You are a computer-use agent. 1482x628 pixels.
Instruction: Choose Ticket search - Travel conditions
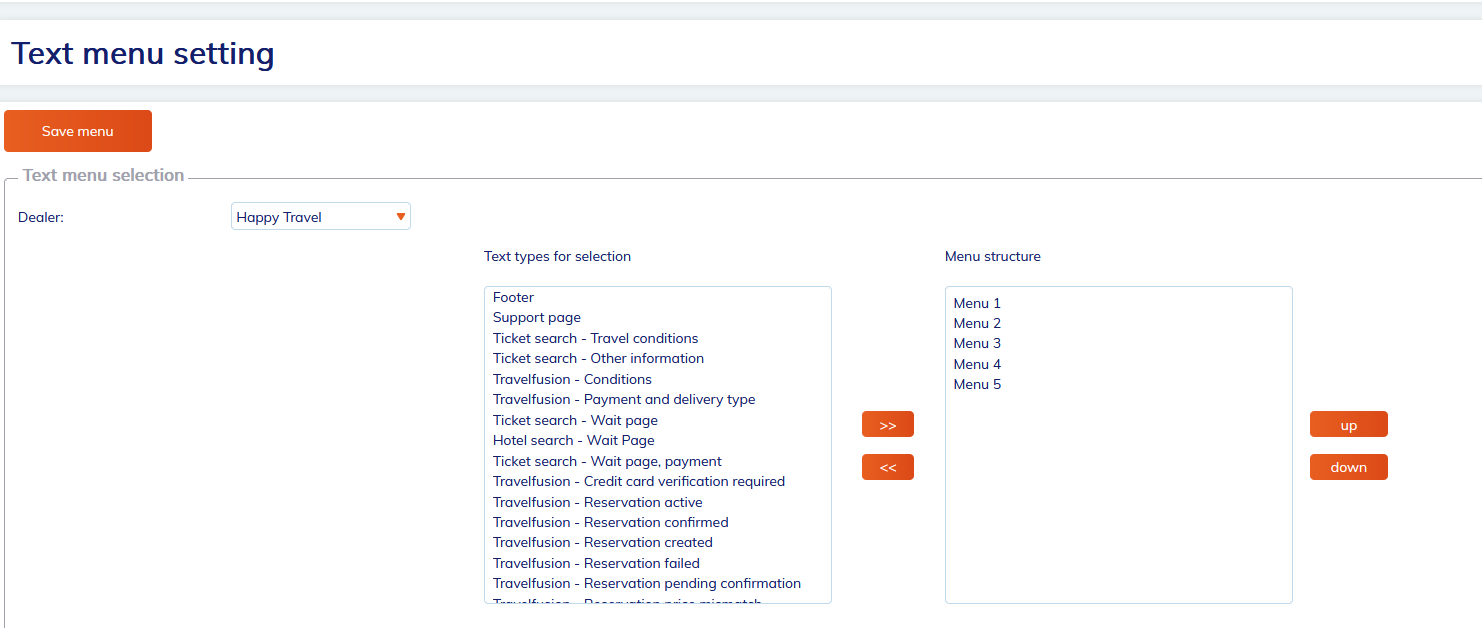[596, 338]
